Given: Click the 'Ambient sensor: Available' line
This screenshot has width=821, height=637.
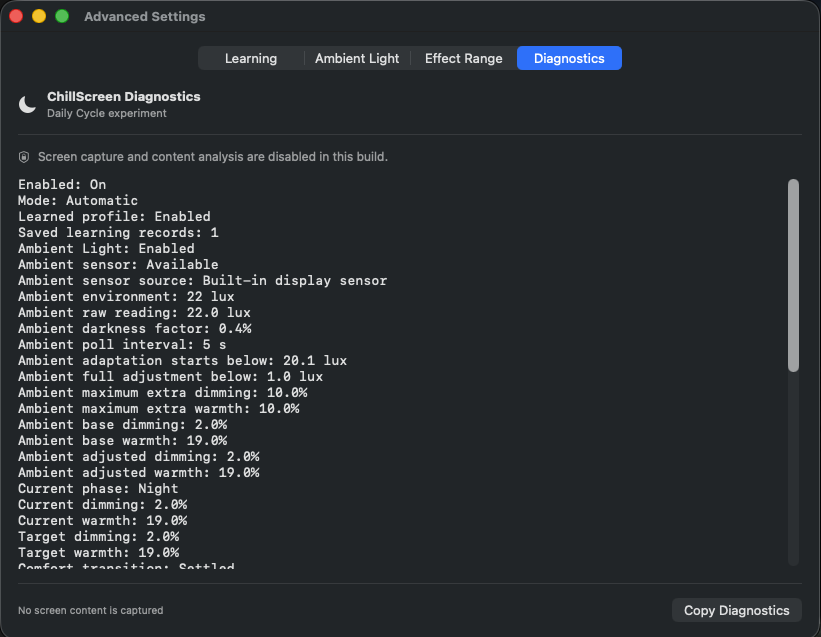Looking at the screenshot, I should click(x=118, y=264).
